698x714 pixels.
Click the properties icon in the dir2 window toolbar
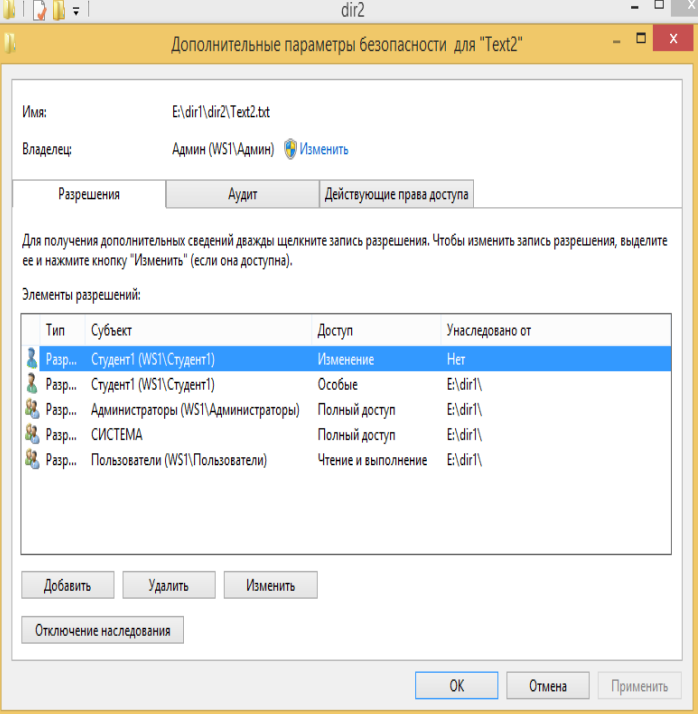39,10
